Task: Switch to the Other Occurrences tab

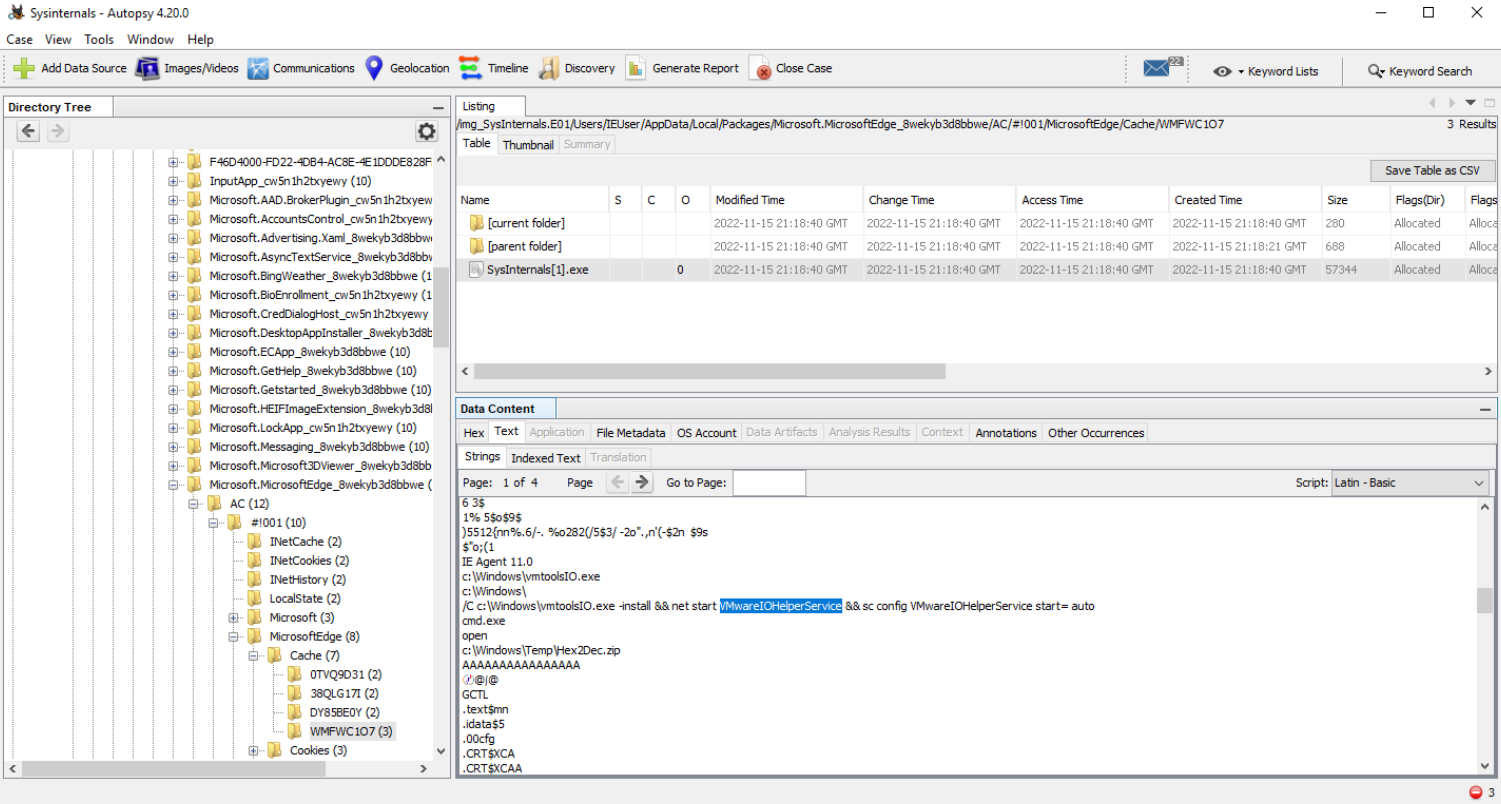Action: [1096, 432]
